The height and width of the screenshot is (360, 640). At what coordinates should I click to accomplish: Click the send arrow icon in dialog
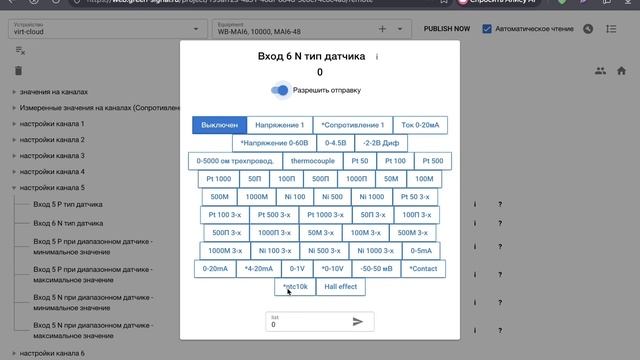[x=358, y=322]
